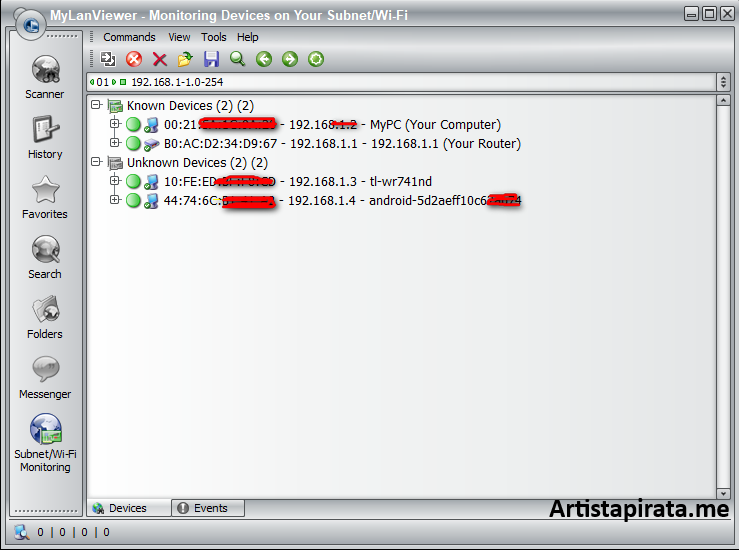739x550 pixels.
Task: Click the magnifier find toolbar icon
Action: pyautogui.click(x=237, y=60)
